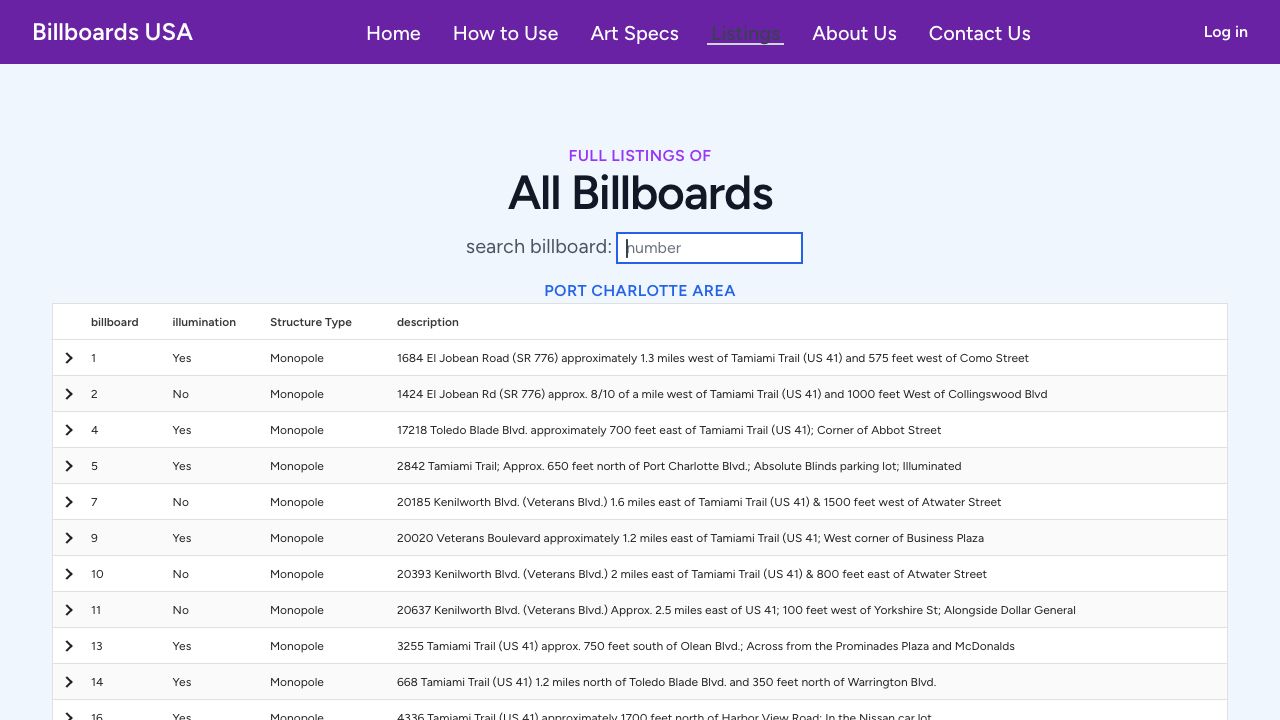Click billboard number 13 cell
This screenshot has height=720, width=1280.
tap(97, 646)
